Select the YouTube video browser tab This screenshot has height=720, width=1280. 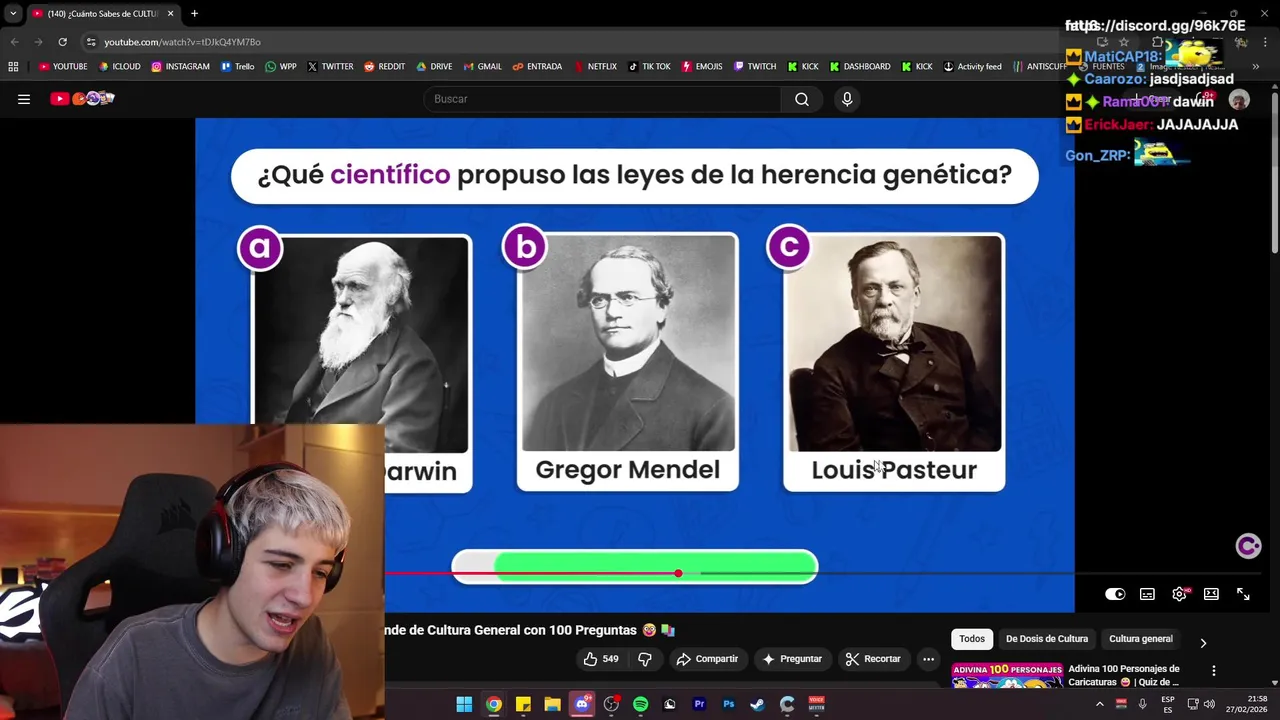(102, 14)
